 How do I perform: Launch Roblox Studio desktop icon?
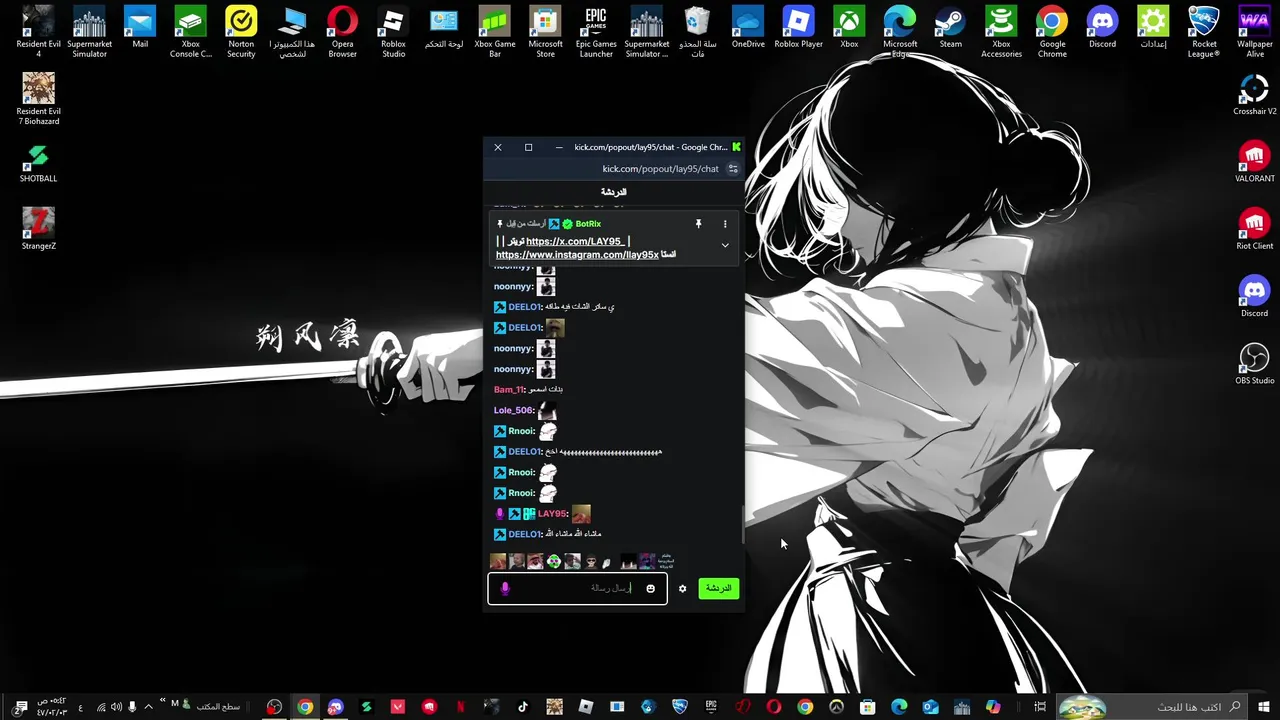tap(393, 31)
